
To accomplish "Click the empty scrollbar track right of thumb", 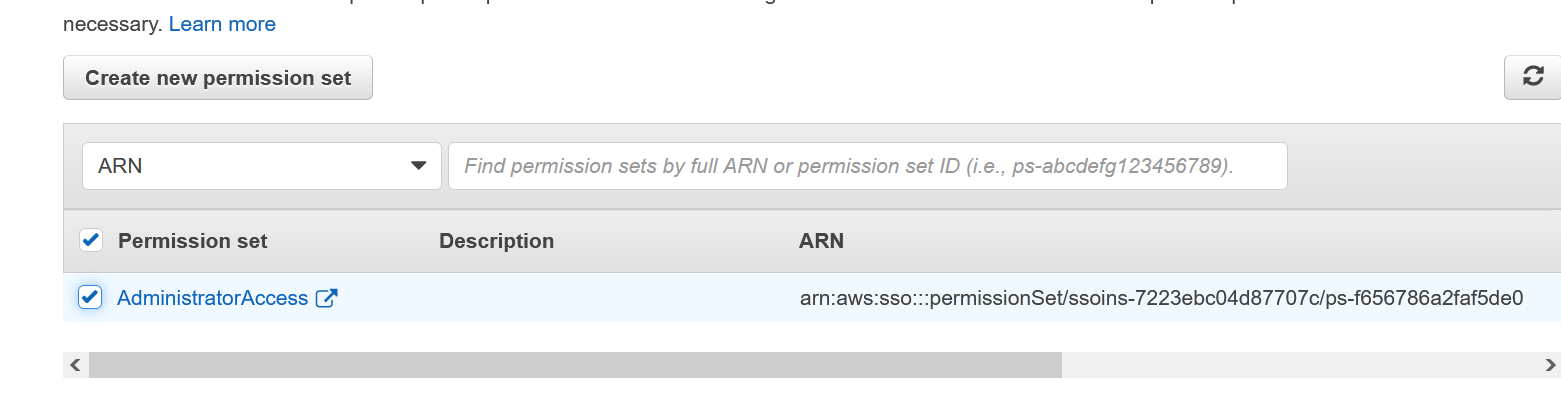I will [1299, 365].
